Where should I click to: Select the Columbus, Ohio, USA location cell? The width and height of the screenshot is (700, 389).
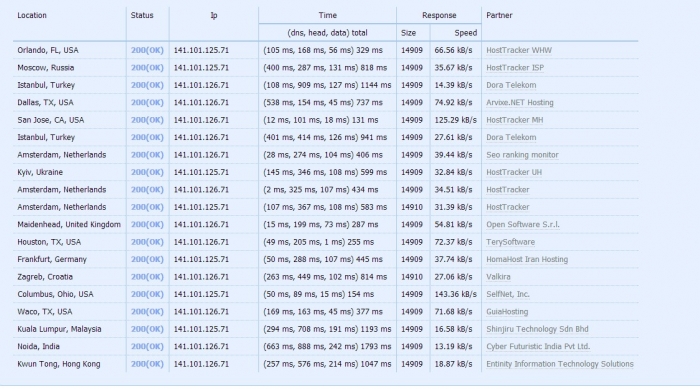point(55,294)
